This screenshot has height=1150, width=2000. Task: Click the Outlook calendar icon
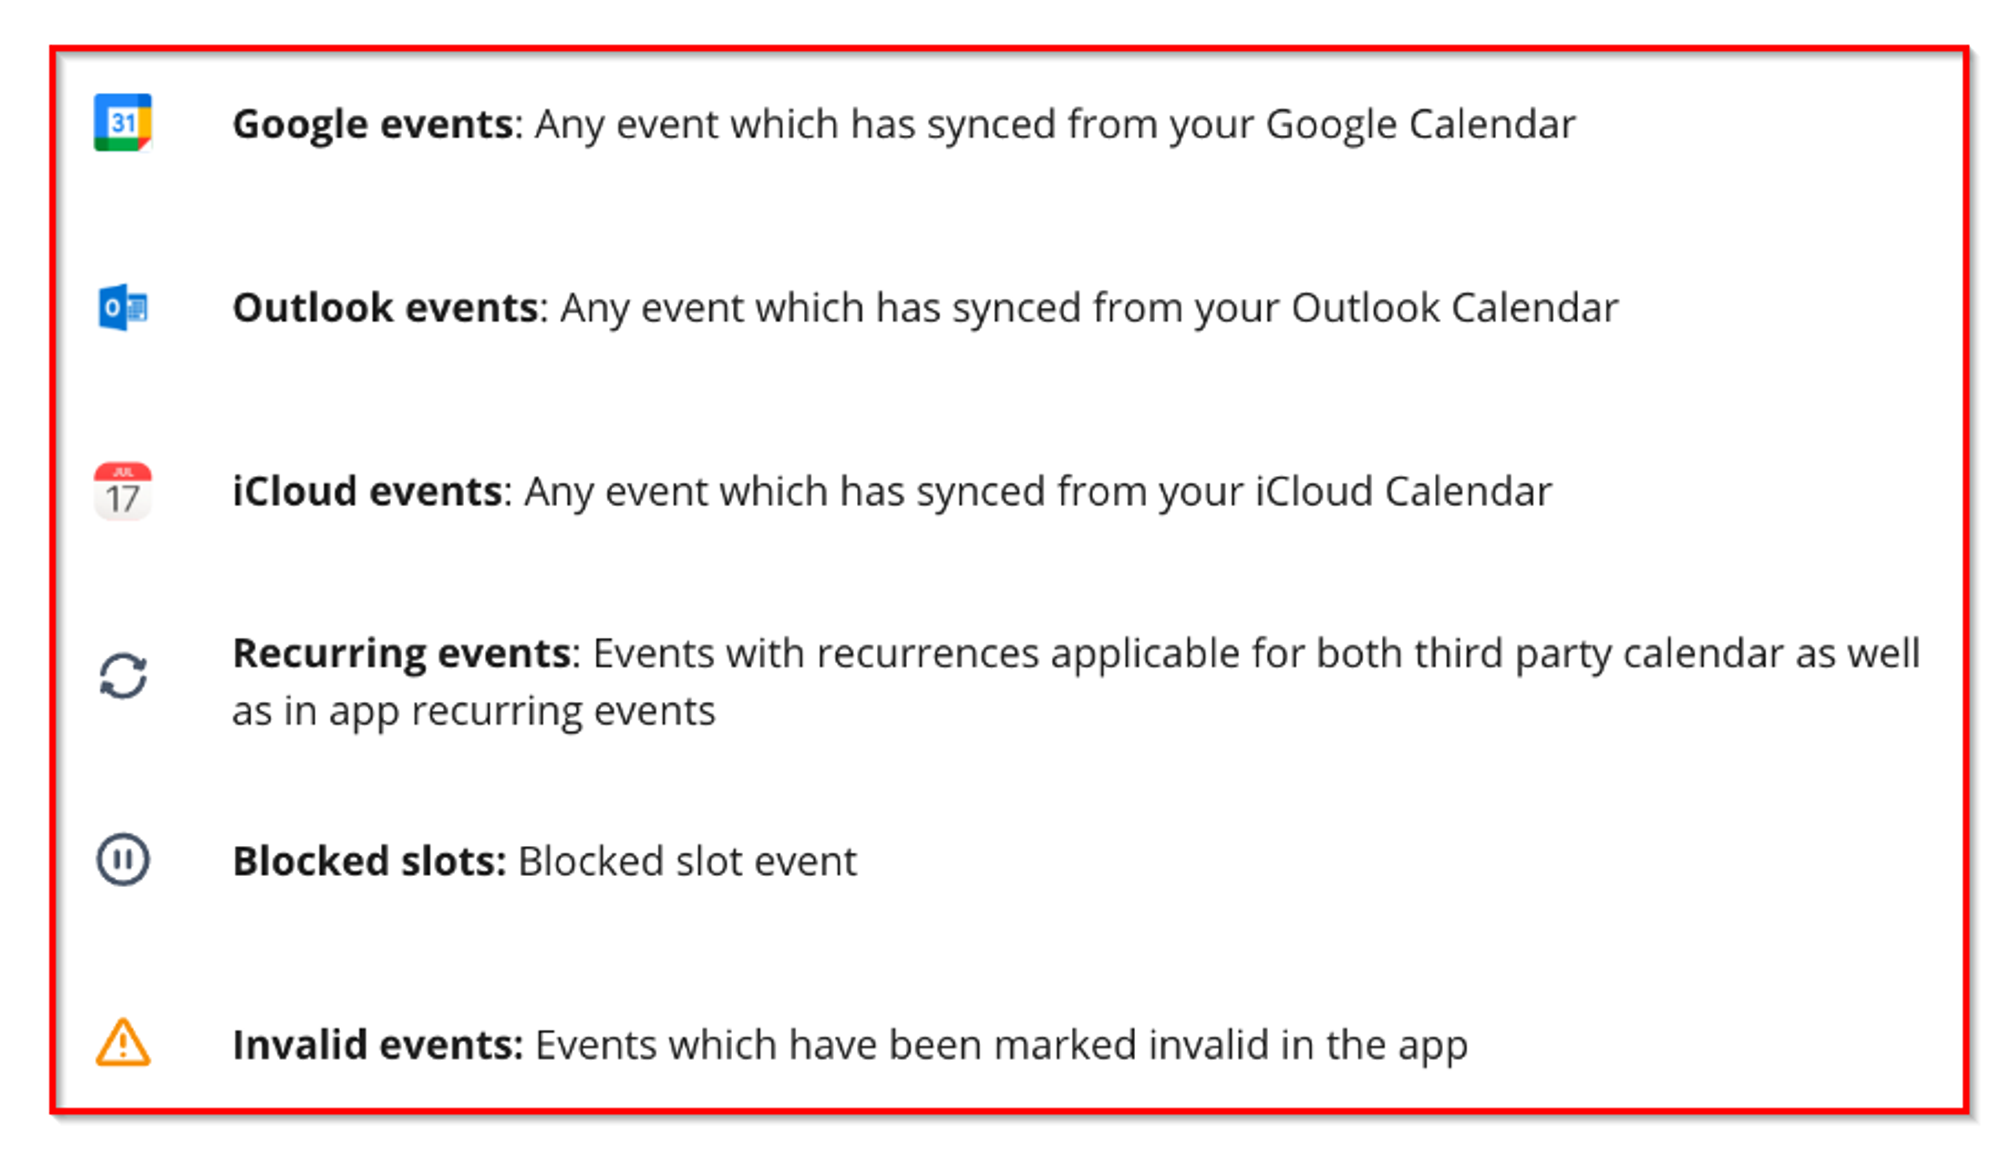[122, 307]
